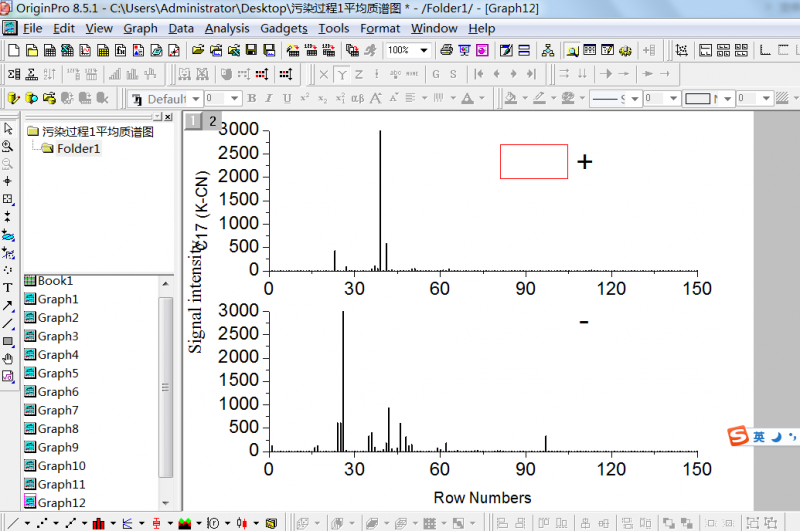Click the Scatter plot button
800x531 pixels.
(42, 523)
